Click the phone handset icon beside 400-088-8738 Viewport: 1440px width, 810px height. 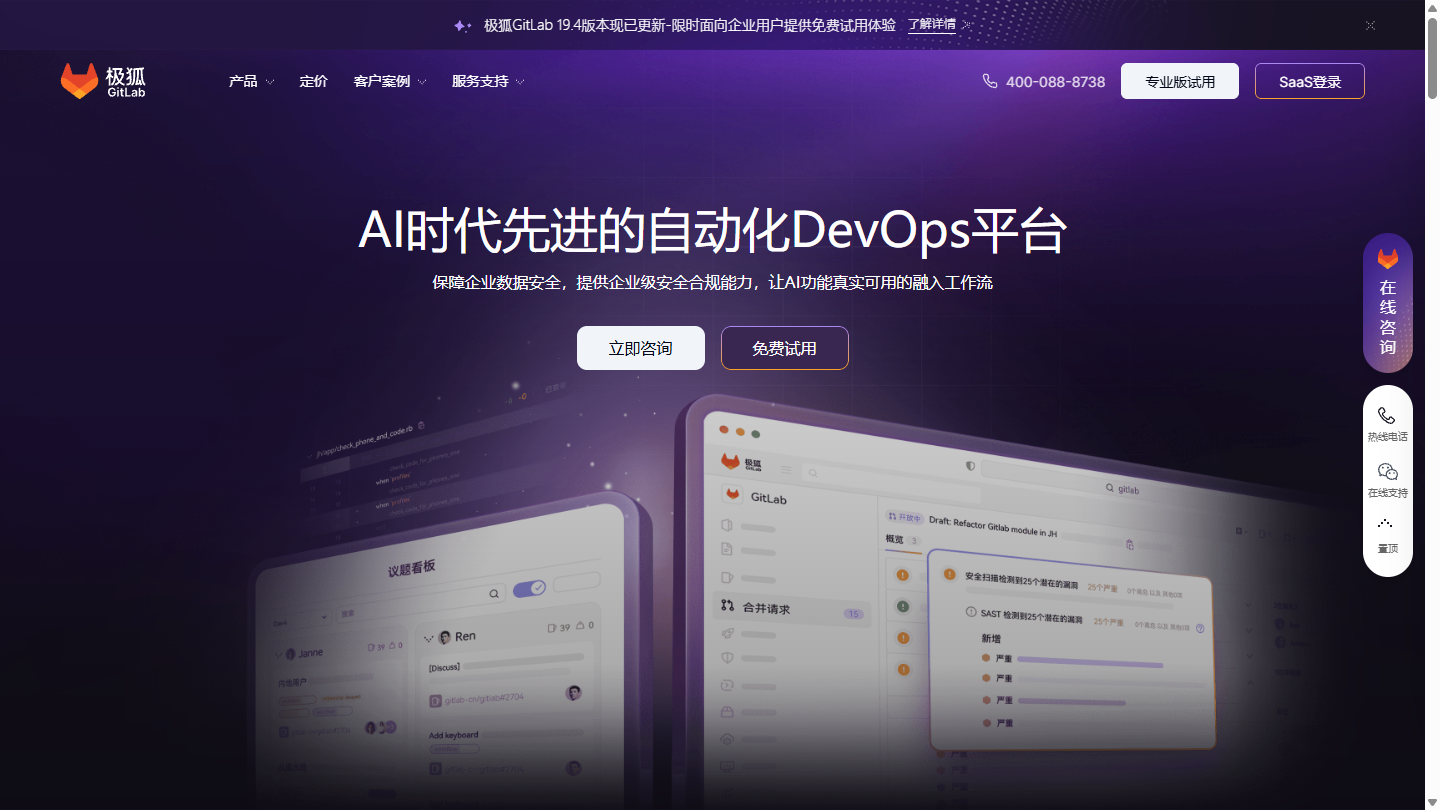(990, 81)
